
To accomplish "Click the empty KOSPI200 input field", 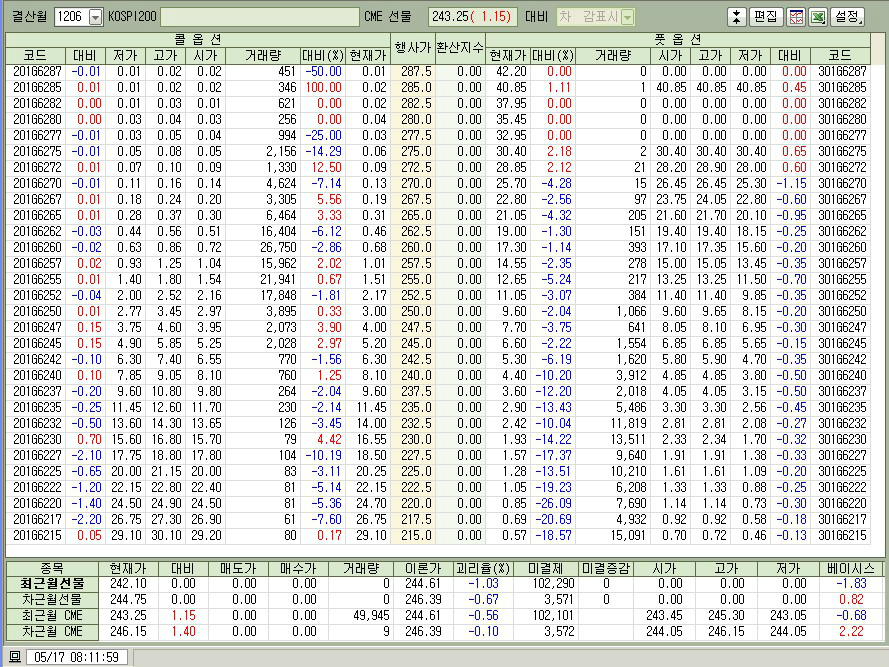I will [x=260, y=17].
